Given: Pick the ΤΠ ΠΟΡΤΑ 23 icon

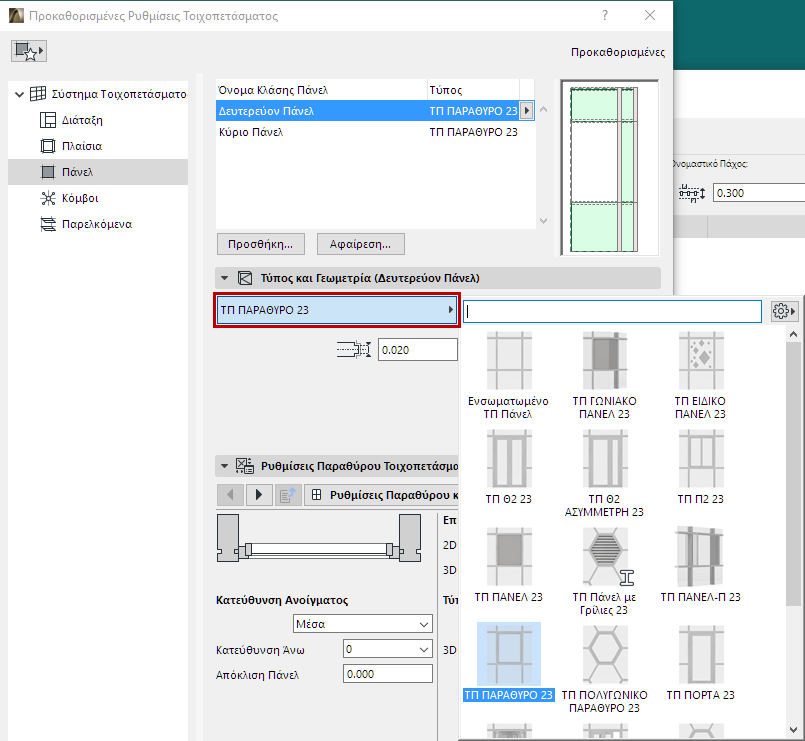Looking at the screenshot, I should point(701,655).
